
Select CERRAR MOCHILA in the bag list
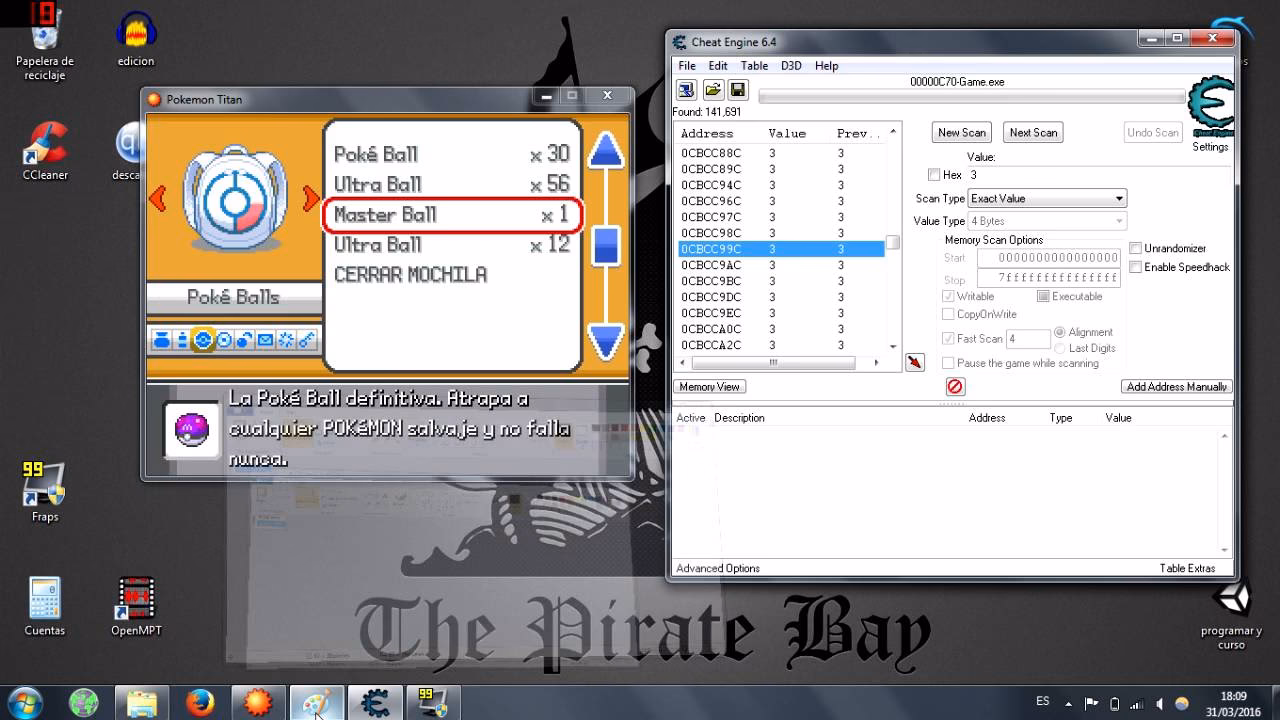[x=410, y=274]
